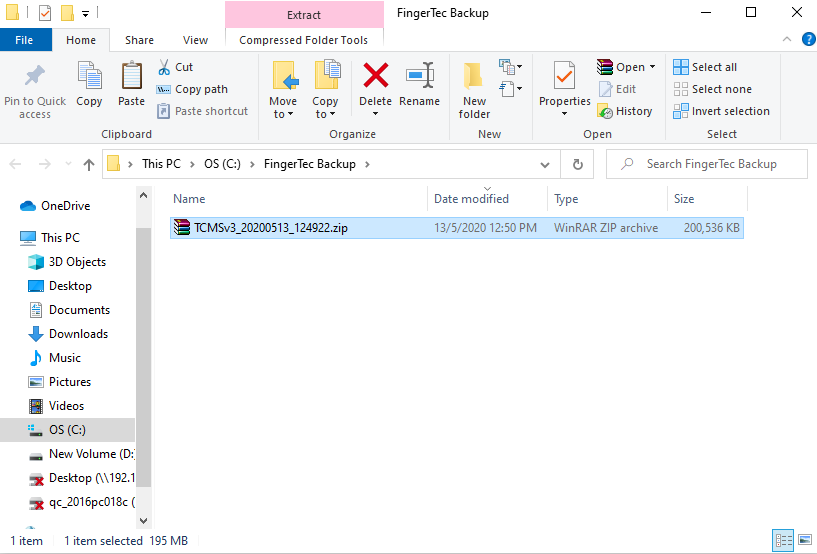Image resolution: width=817 pixels, height=554 pixels.
Task: Switch to the Share tab
Action: tap(139, 40)
